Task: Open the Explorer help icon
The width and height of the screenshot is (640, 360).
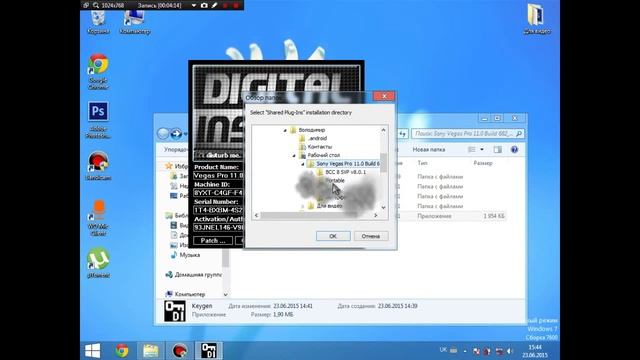Action: [514, 150]
